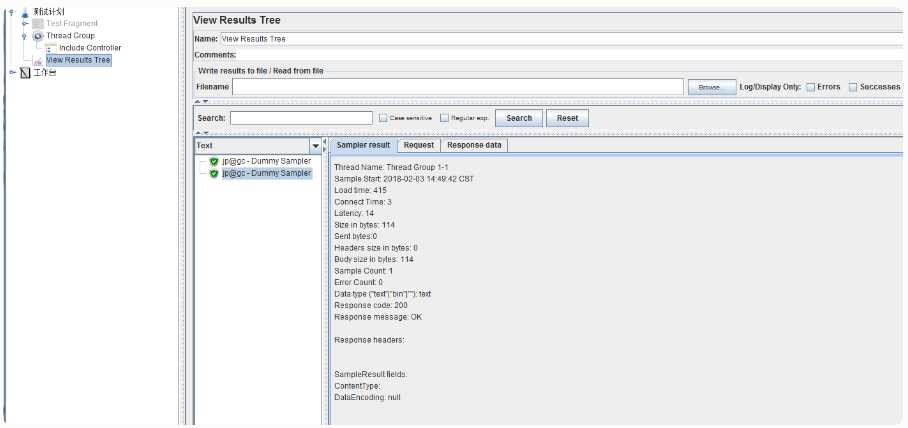Screen dimensions: 908x428
Task: Expand the Test Fragment node
Action: click(x=25, y=24)
